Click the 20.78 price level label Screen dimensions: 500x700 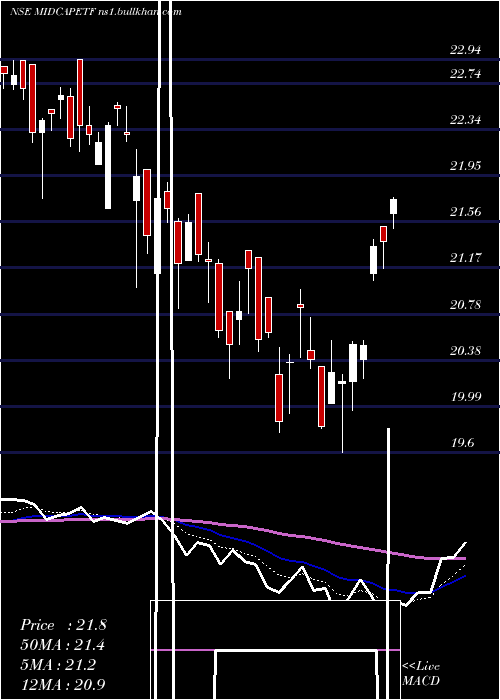click(x=466, y=304)
